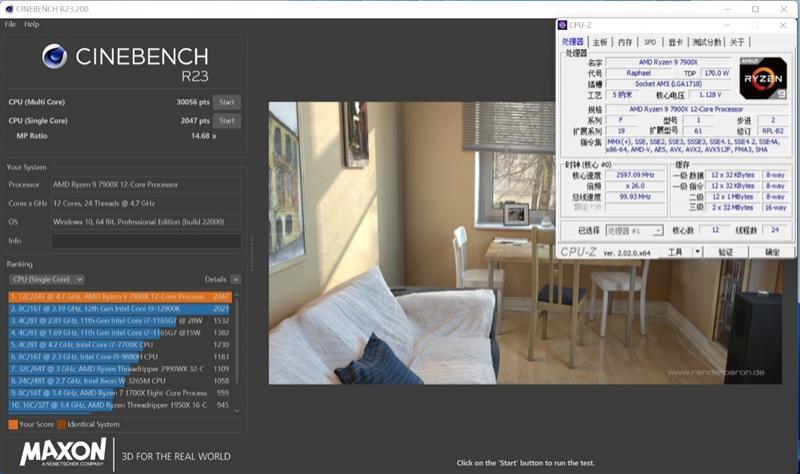This screenshot has width=800, height=474.
Task: Switch to the SPD tab in CPU-Z
Action: pos(650,42)
